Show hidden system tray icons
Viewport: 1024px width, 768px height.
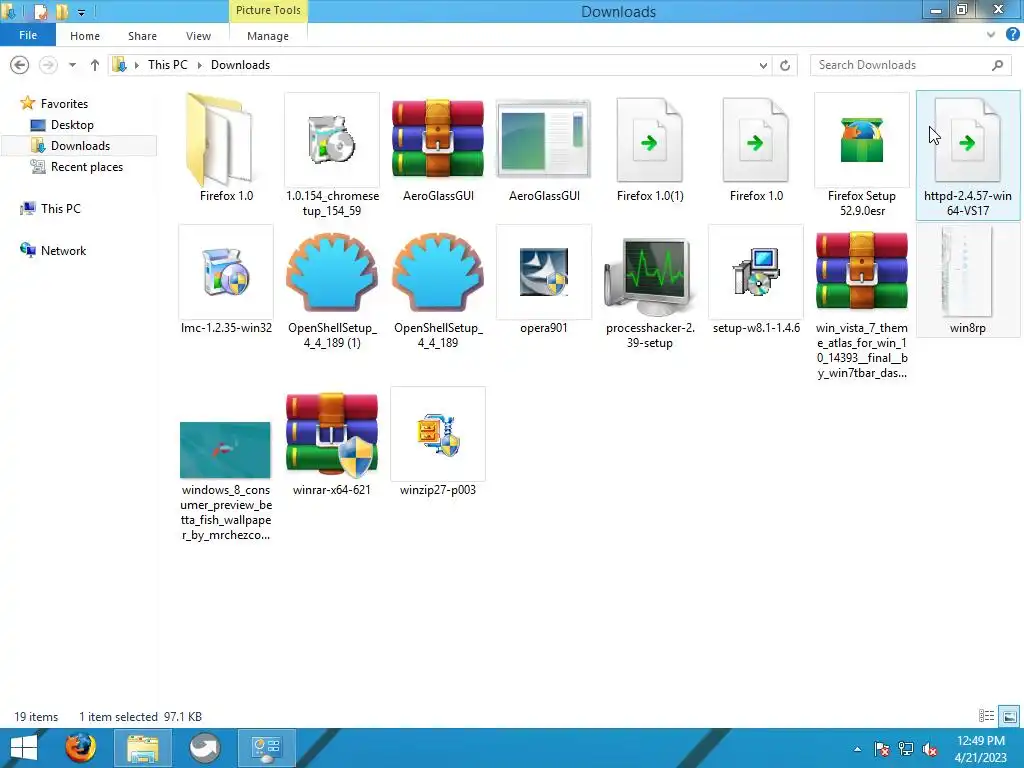[857, 749]
